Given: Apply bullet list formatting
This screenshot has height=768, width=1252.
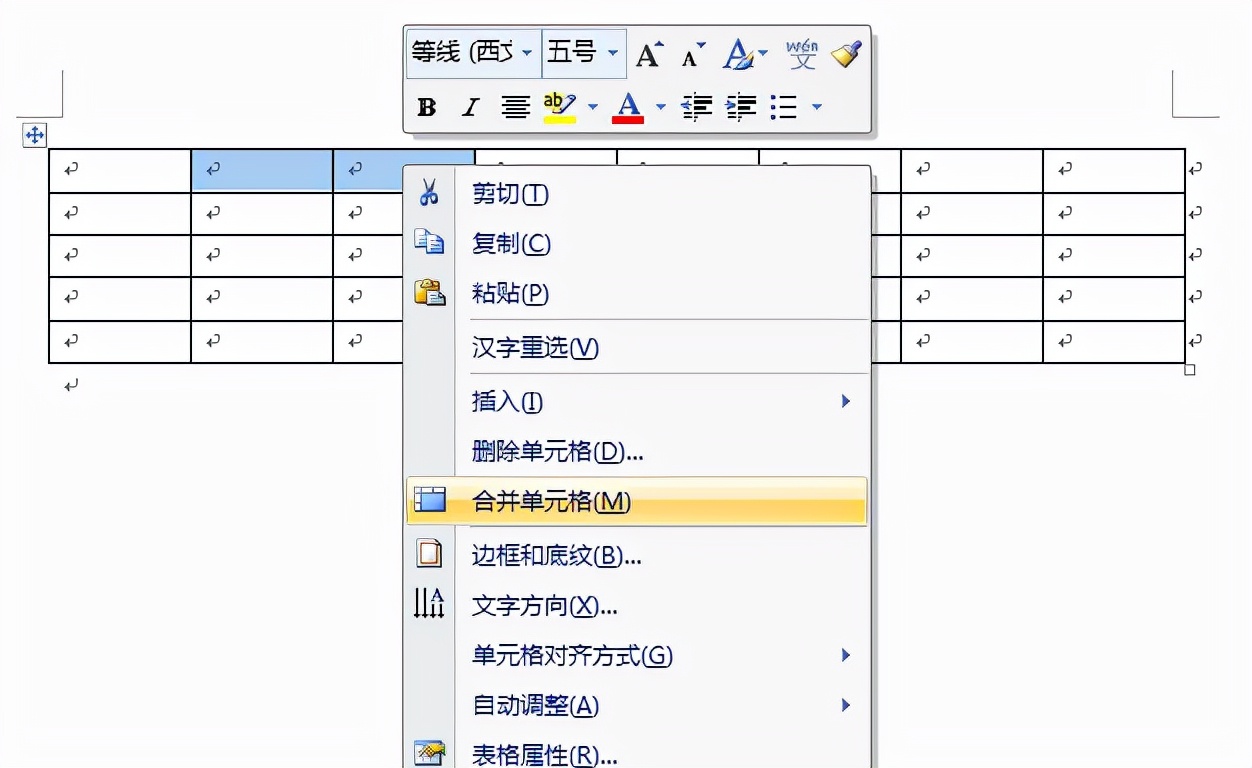Looking at the screenshot, I should 785,107.
